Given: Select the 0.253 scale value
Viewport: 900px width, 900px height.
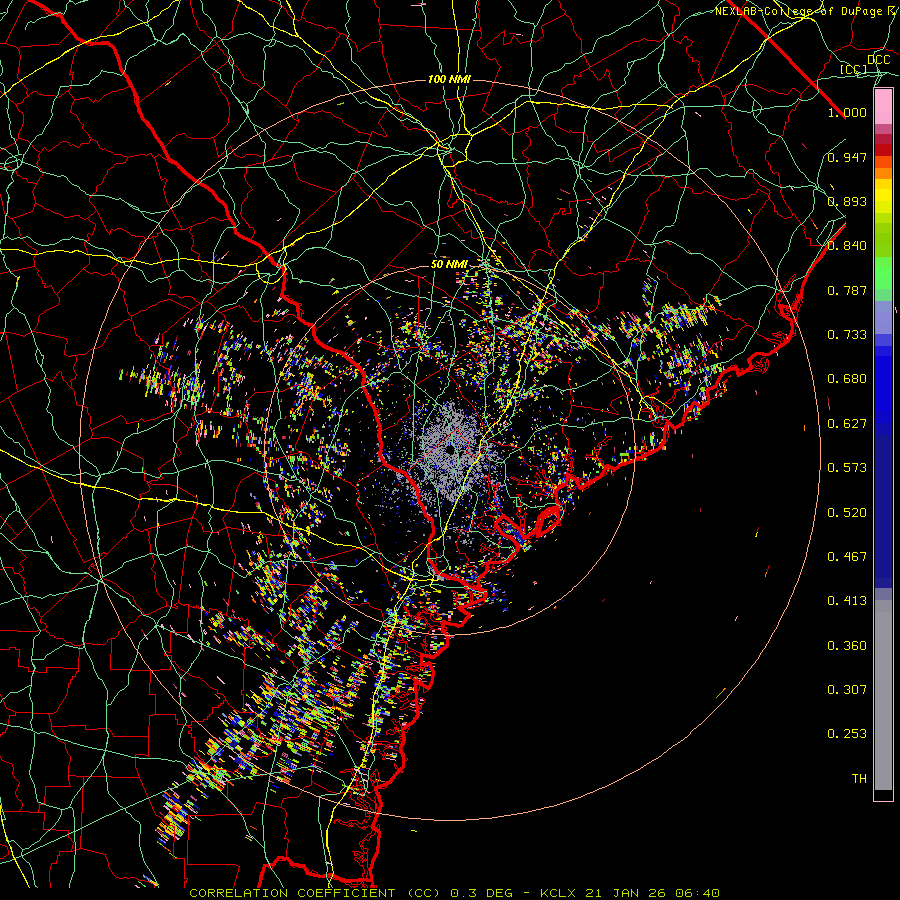Looking at the screenshot, I should (847, 734).
